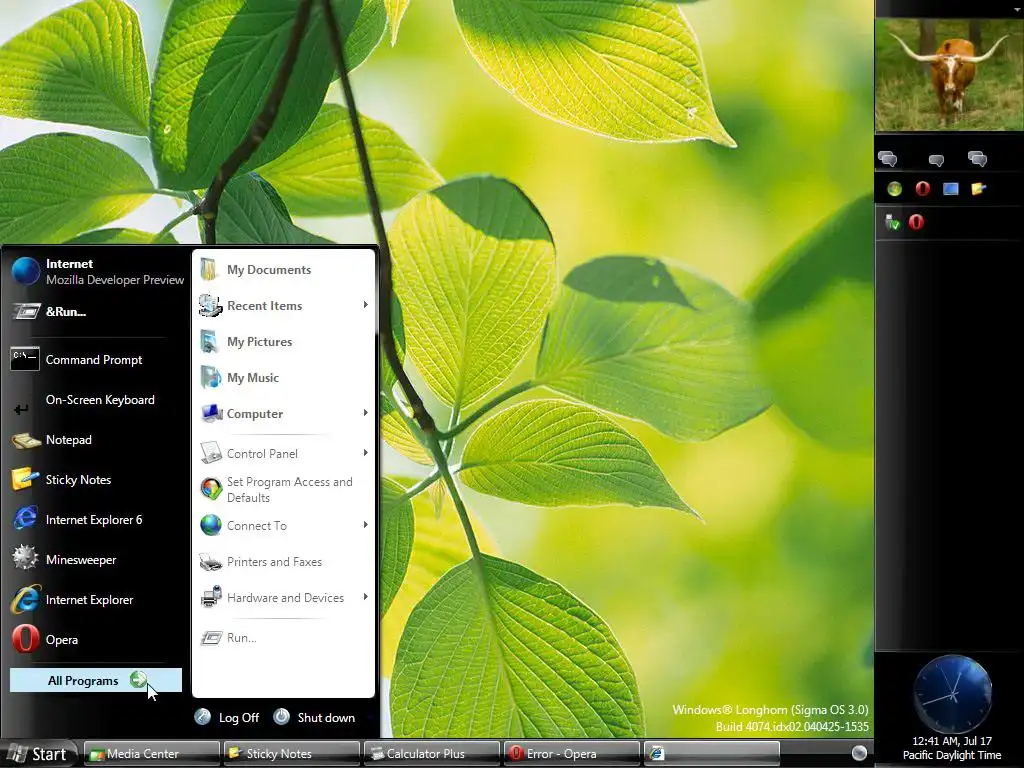Expand the Hardware and Devices submenu arrow

point(366,597)
